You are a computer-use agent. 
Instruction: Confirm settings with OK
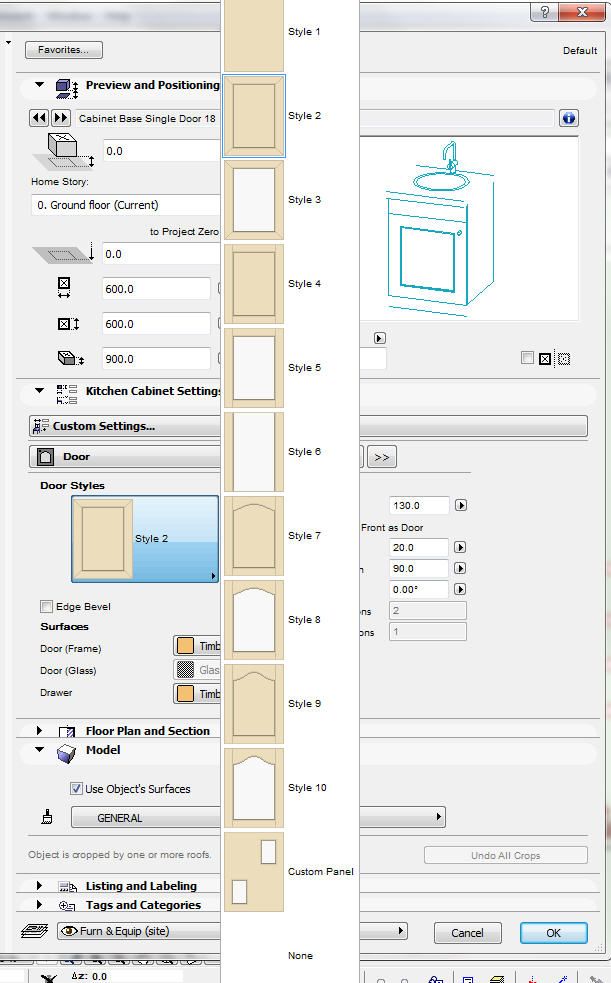553,933
